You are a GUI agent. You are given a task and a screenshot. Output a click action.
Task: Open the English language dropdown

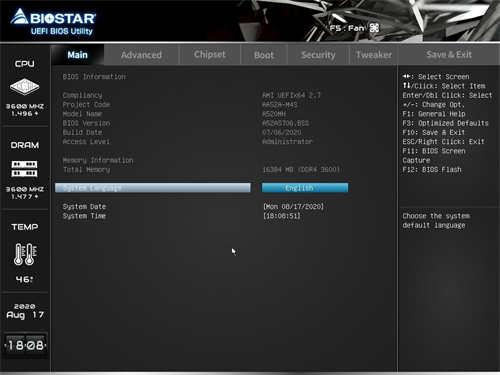point(305,188)
